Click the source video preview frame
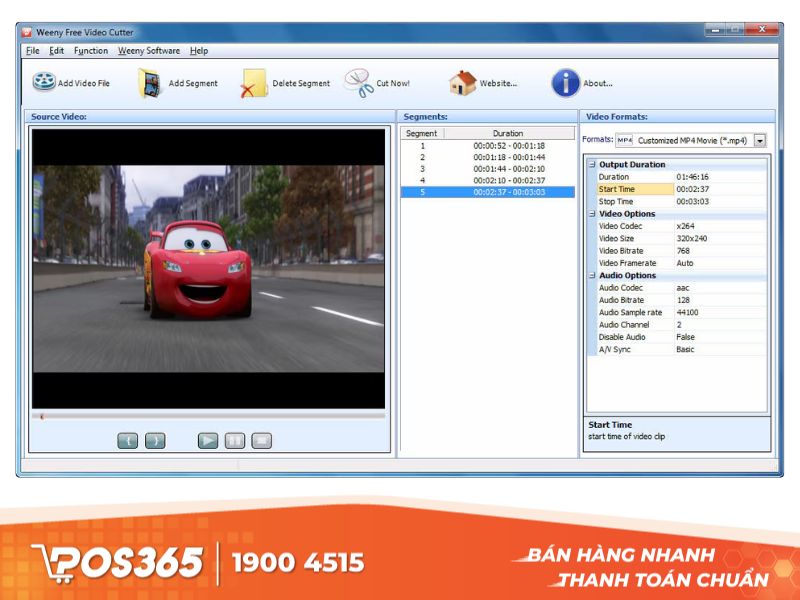This screenshot has width=800, height=600. point(209,268)
